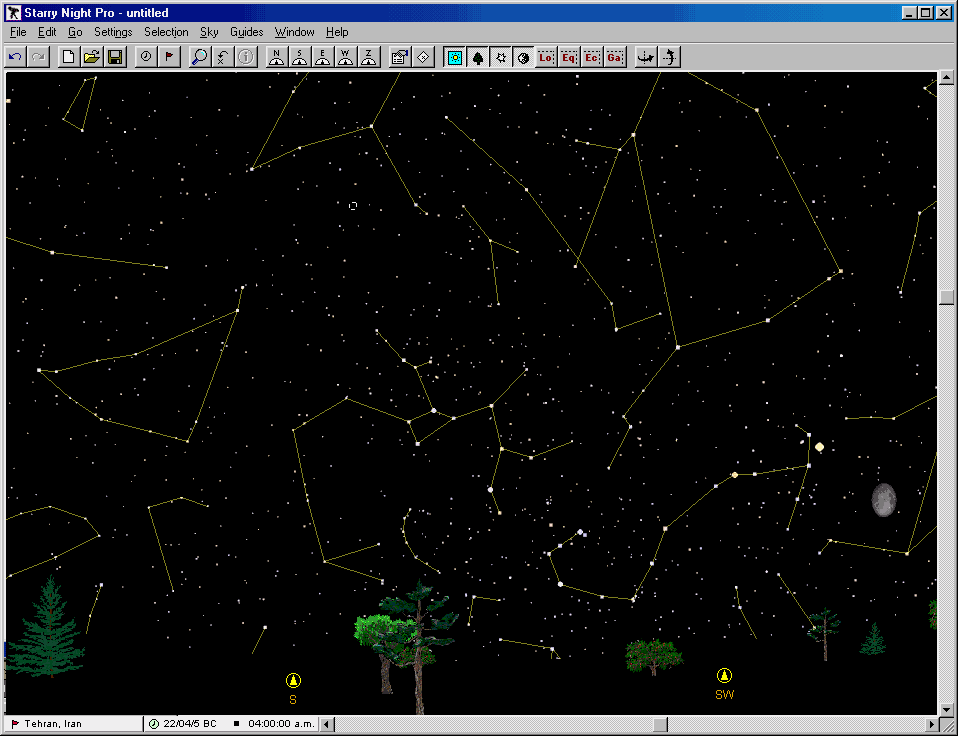Click the Moon in the sky view
This screenshot has height=736, width=958.
click(x=883, y=500)
